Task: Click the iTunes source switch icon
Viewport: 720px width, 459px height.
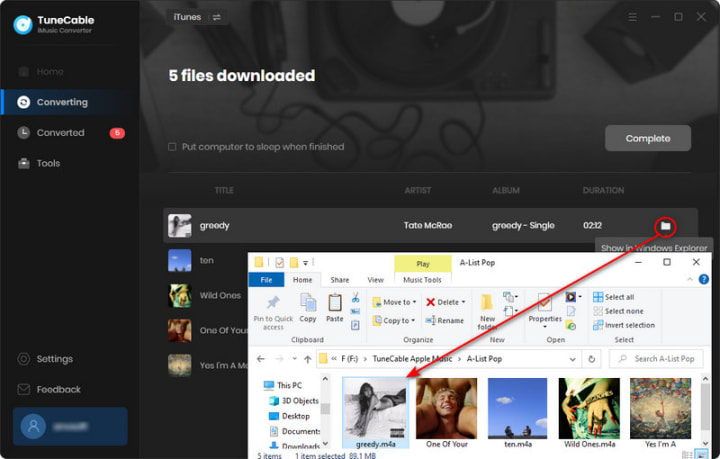Action: tap(216, 17)
